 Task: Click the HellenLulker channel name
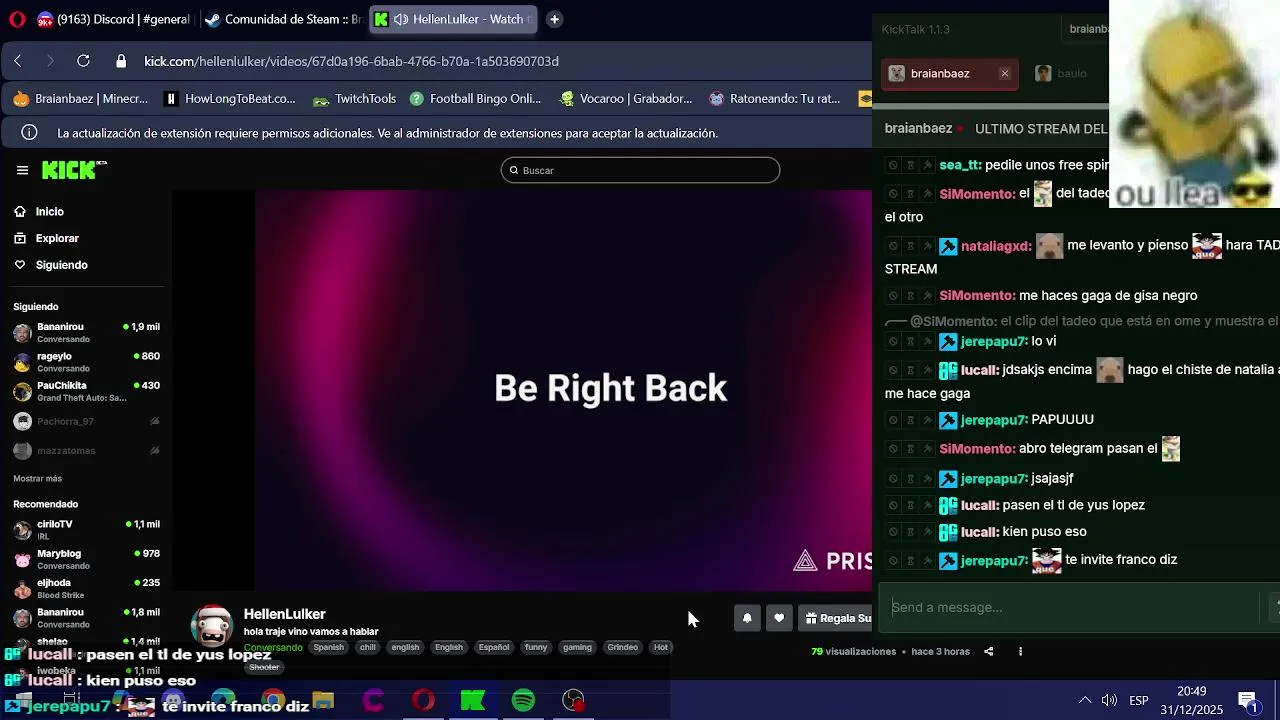click(284, 614)
